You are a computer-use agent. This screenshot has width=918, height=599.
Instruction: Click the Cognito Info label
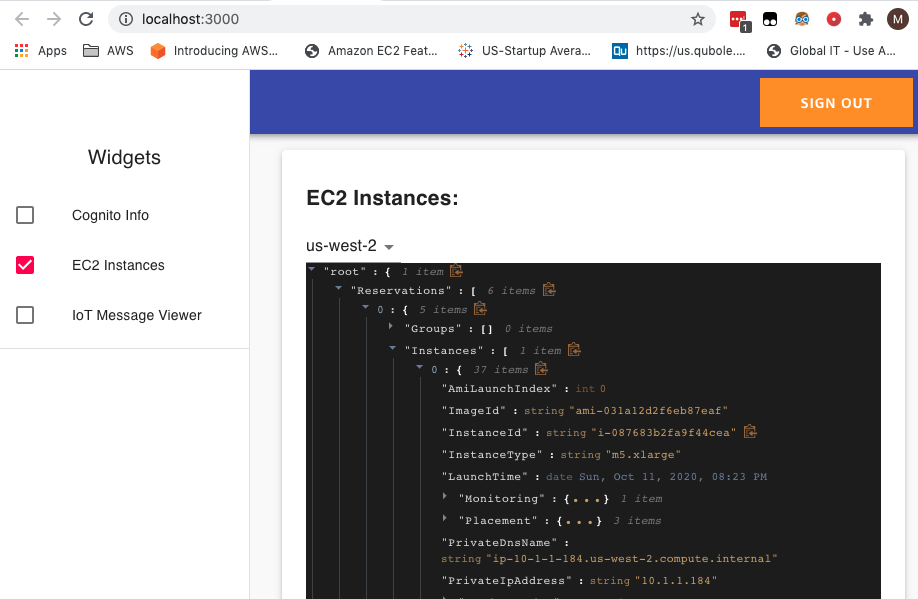[110, 215]
